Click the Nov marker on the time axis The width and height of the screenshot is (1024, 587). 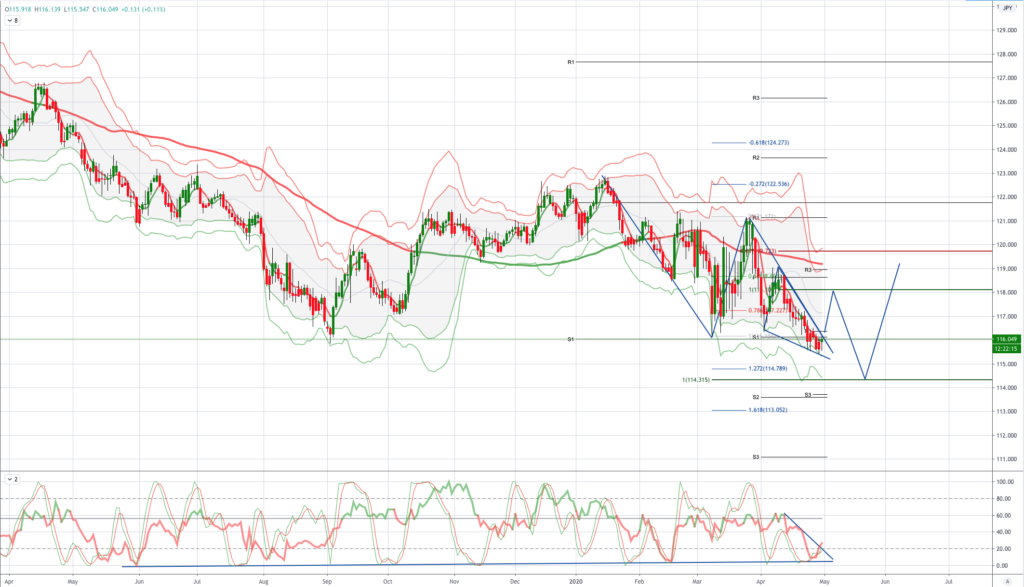point(453,580)
